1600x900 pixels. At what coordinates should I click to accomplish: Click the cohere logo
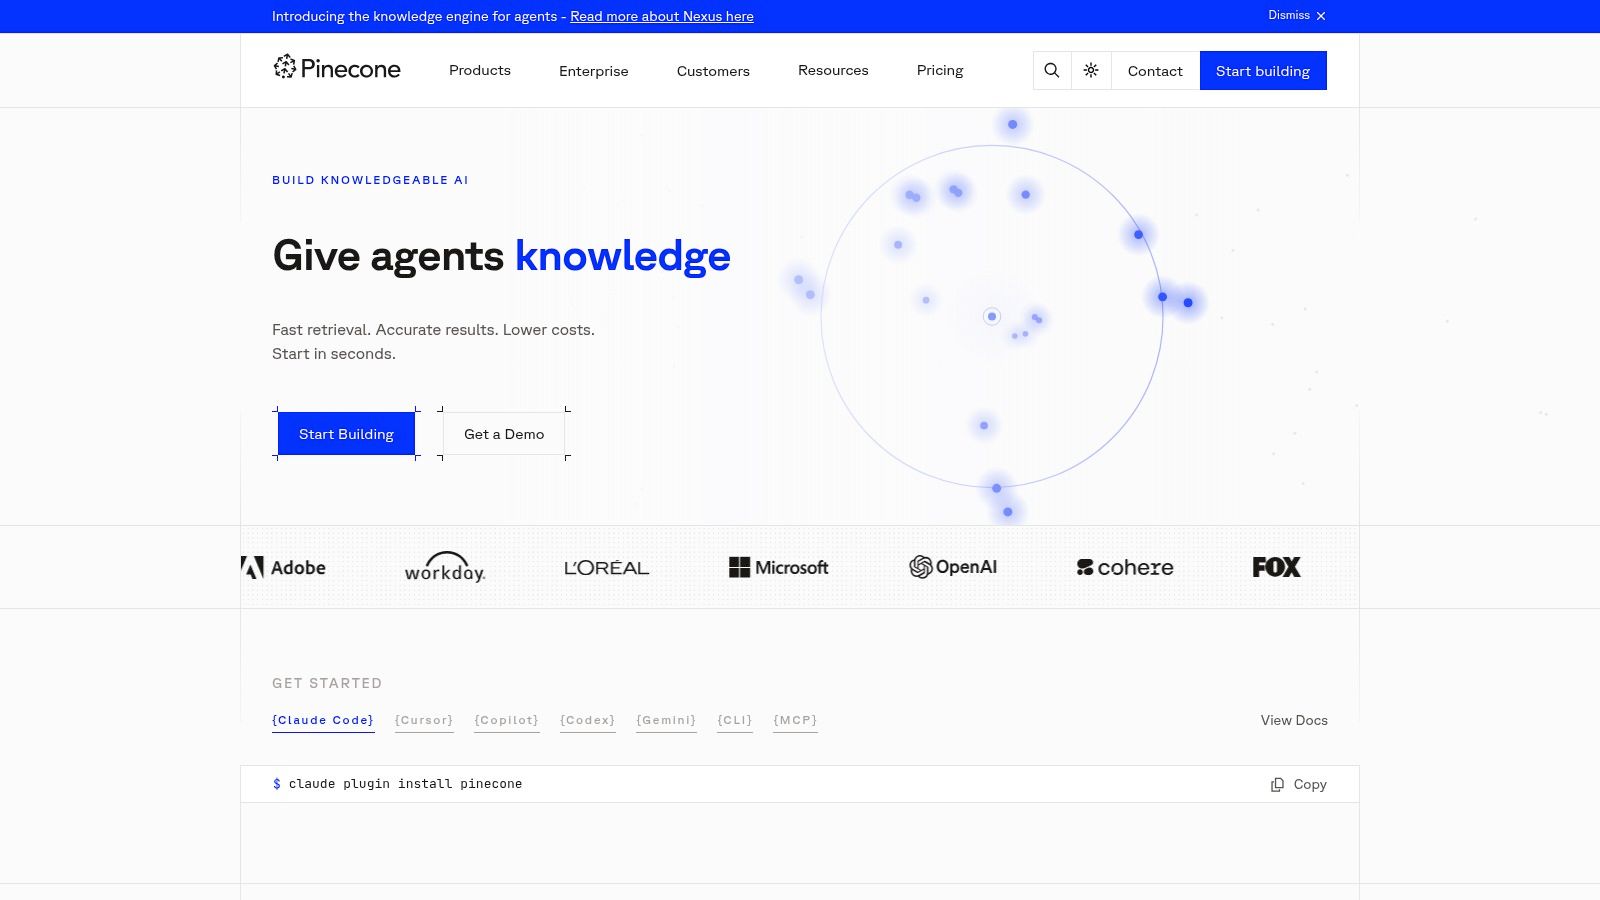click(x=1125, y=567)
